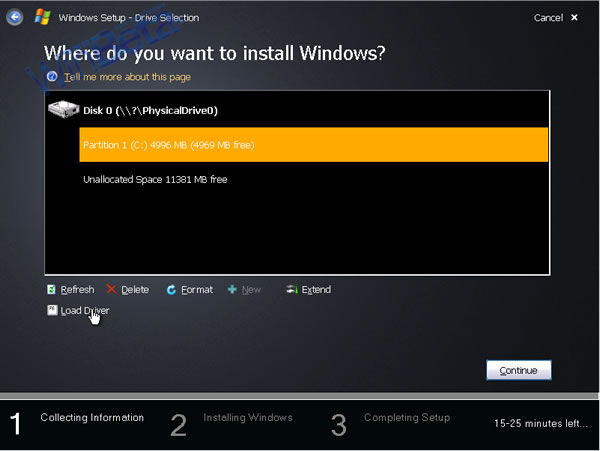Open 'Tell me more about this page'
Image resolution: width=600 pixels, height=451 pixels.
point(127,77)
